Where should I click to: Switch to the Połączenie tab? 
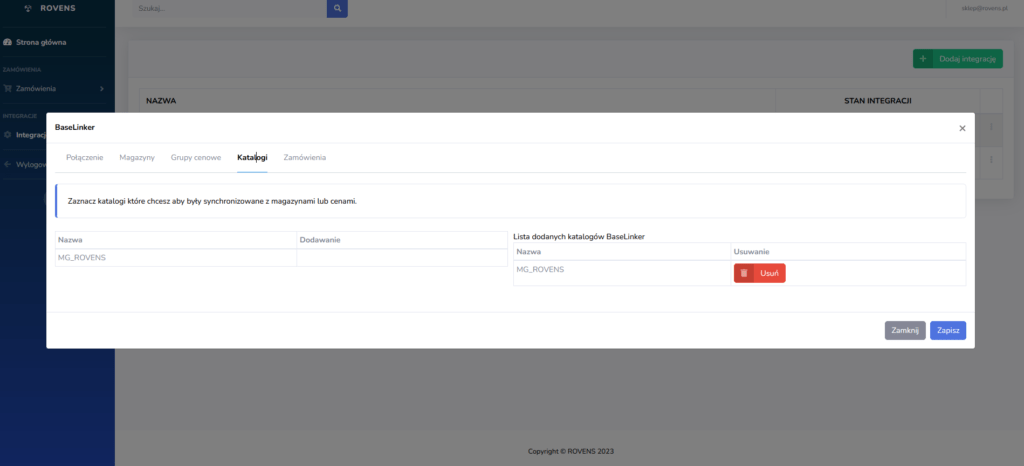coord(85,157)
